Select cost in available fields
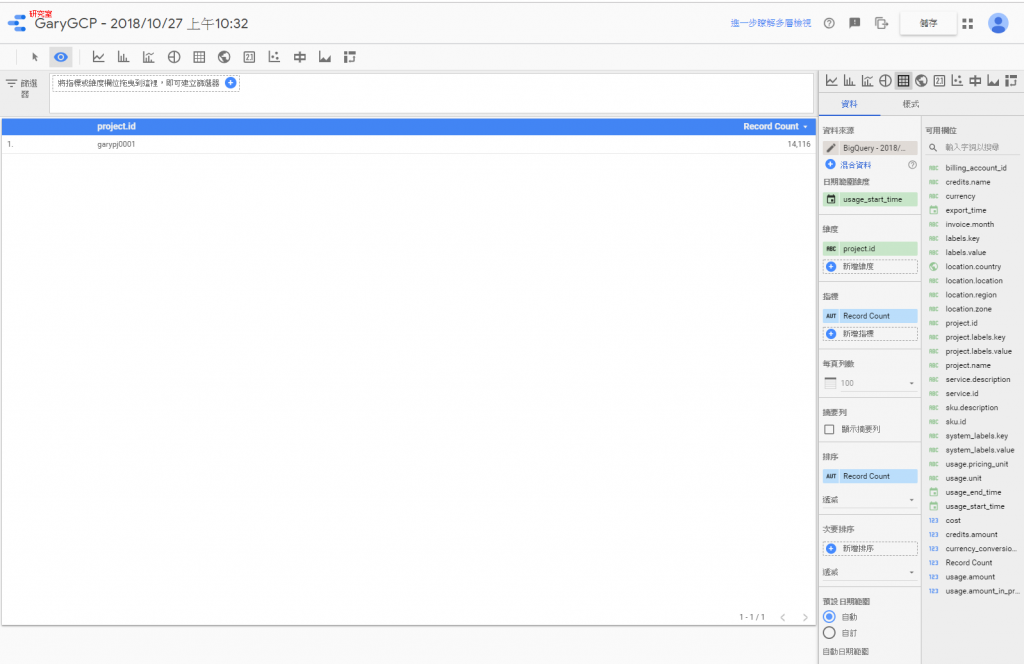The height and width of the screenshot is (664, 1024). [953, 521]
